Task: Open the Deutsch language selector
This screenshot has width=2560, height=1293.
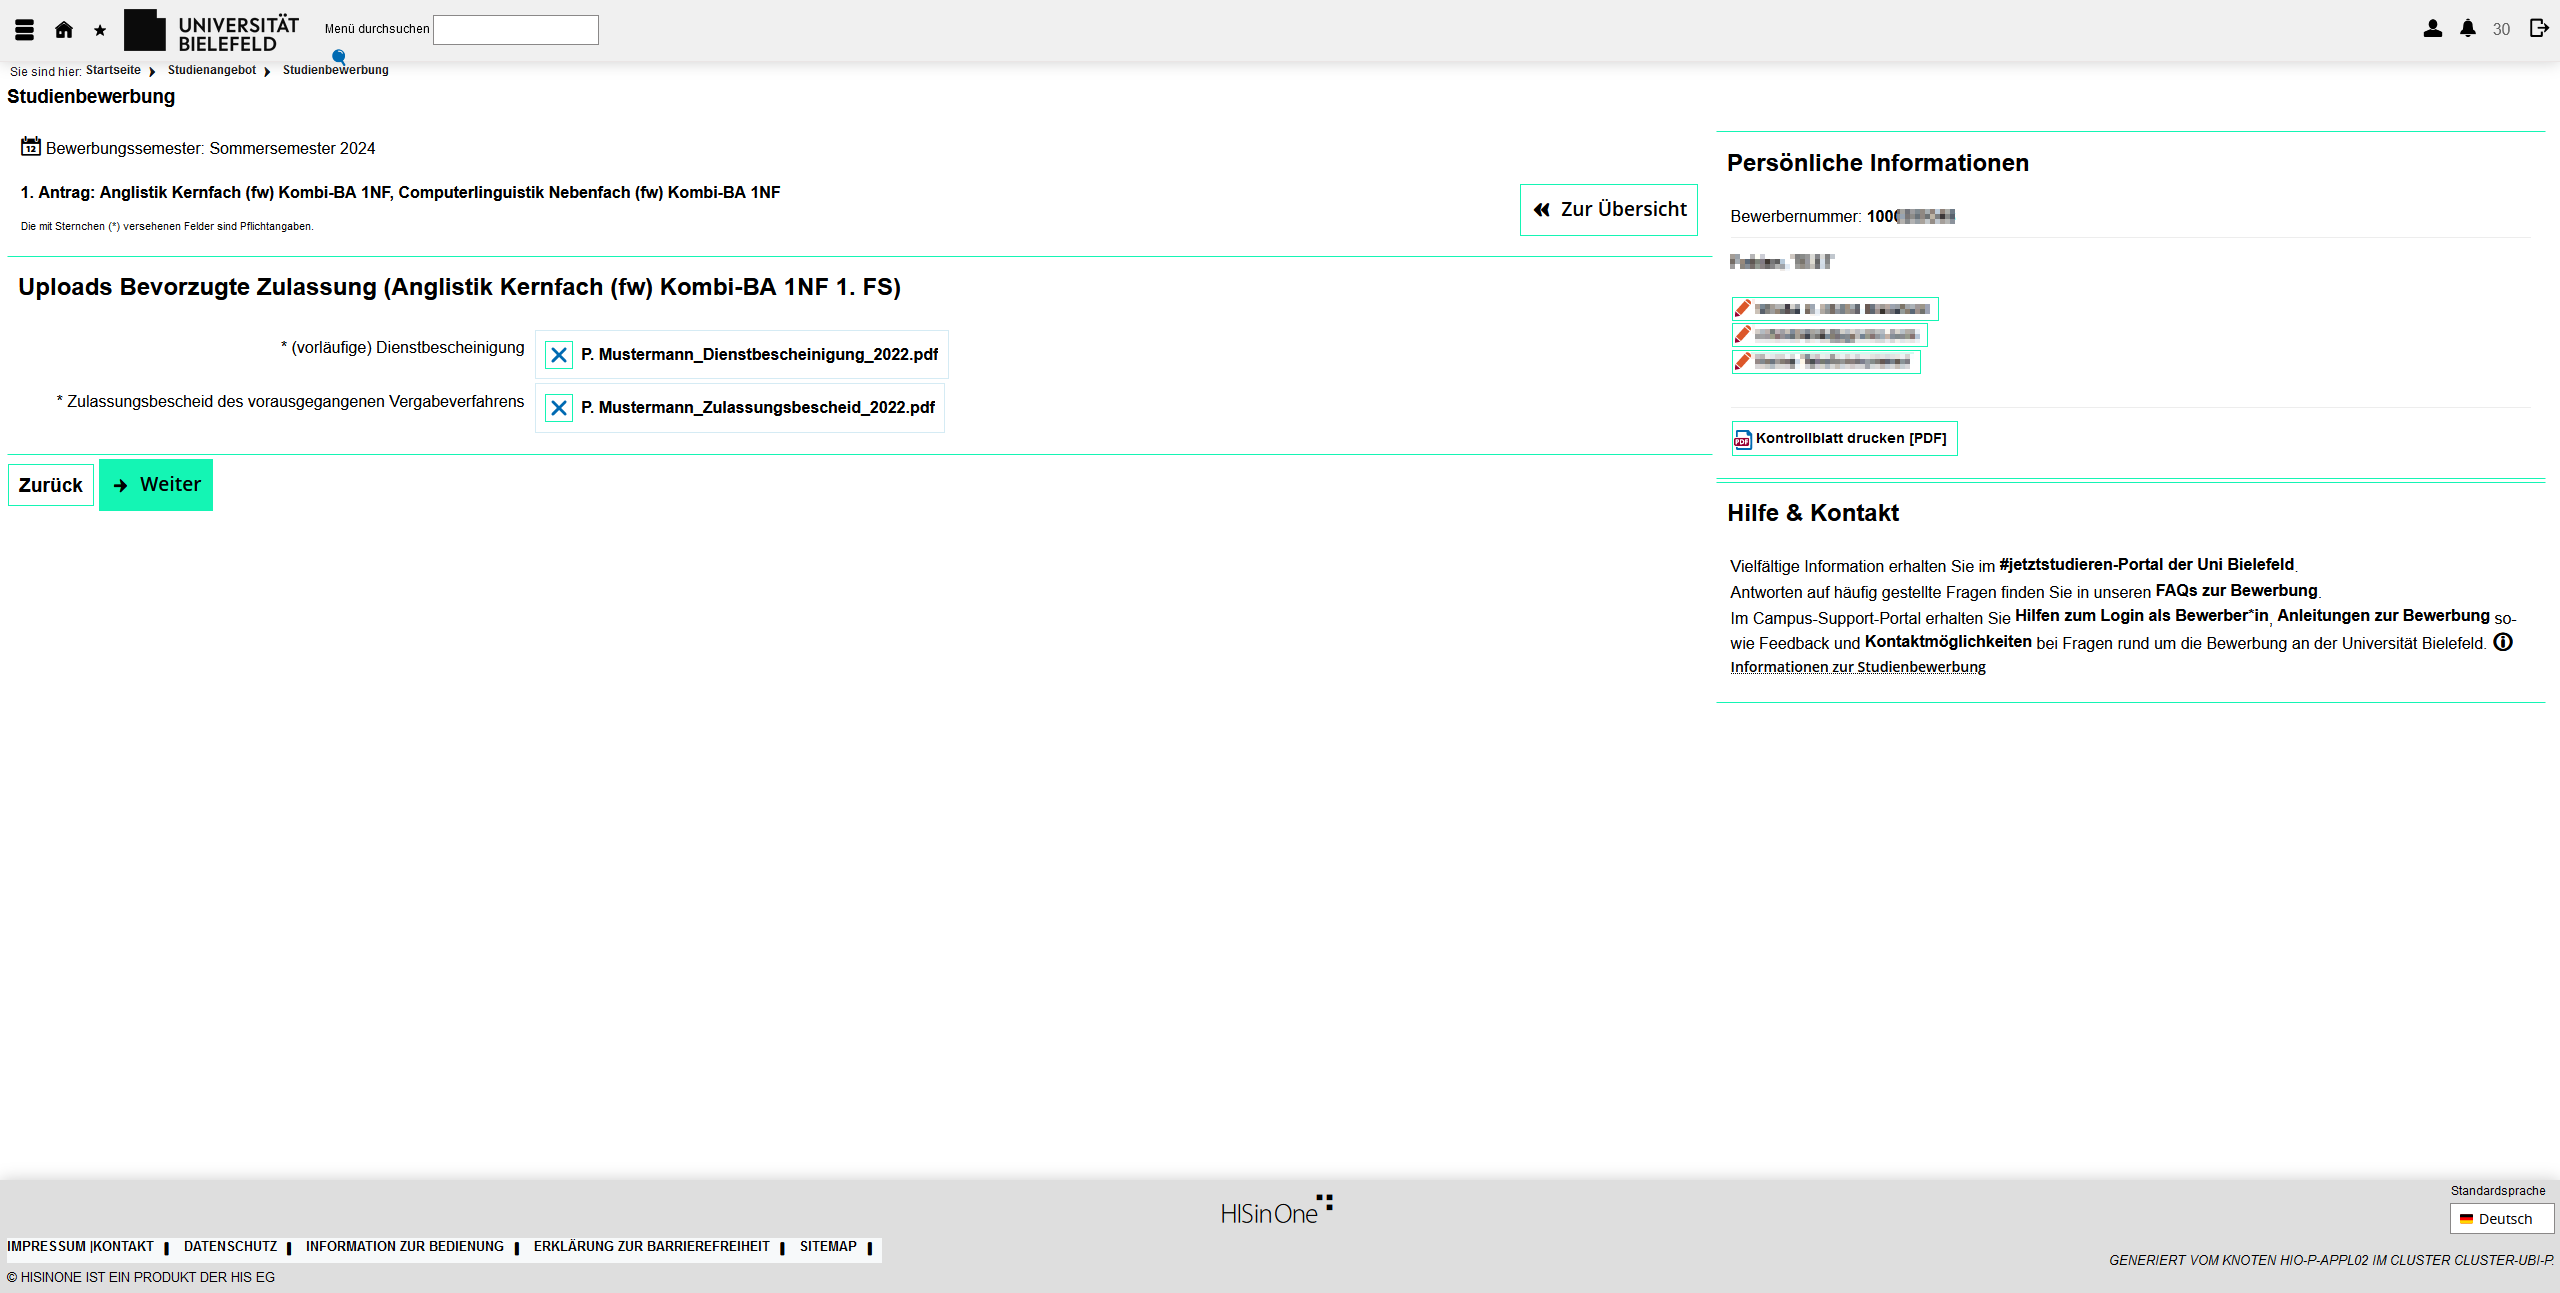Action: (x=2502, y=1219)
